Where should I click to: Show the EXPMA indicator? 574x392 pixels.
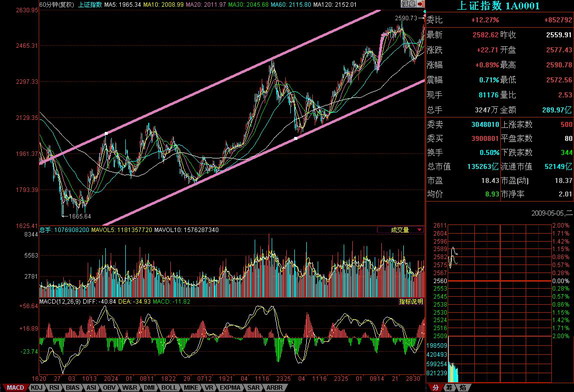(x=230, y=388)
